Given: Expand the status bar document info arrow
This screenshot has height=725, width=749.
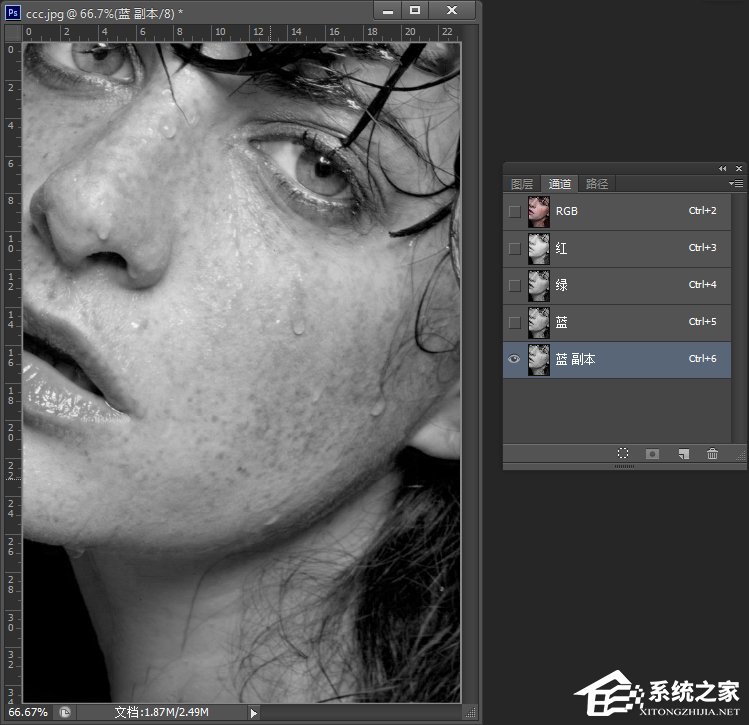Looking at the screenshot, I should (x=253, y=713).
